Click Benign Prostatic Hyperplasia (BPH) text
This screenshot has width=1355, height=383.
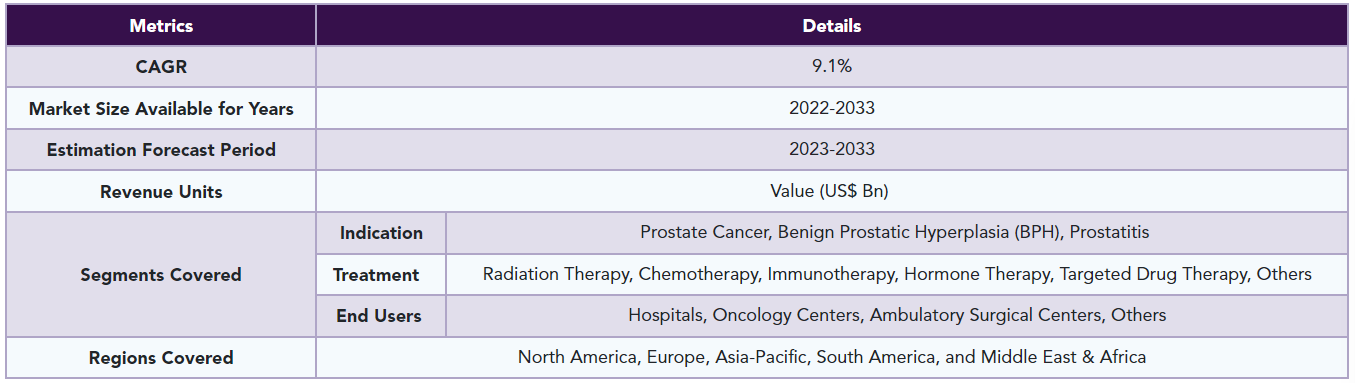click(920, 233)
